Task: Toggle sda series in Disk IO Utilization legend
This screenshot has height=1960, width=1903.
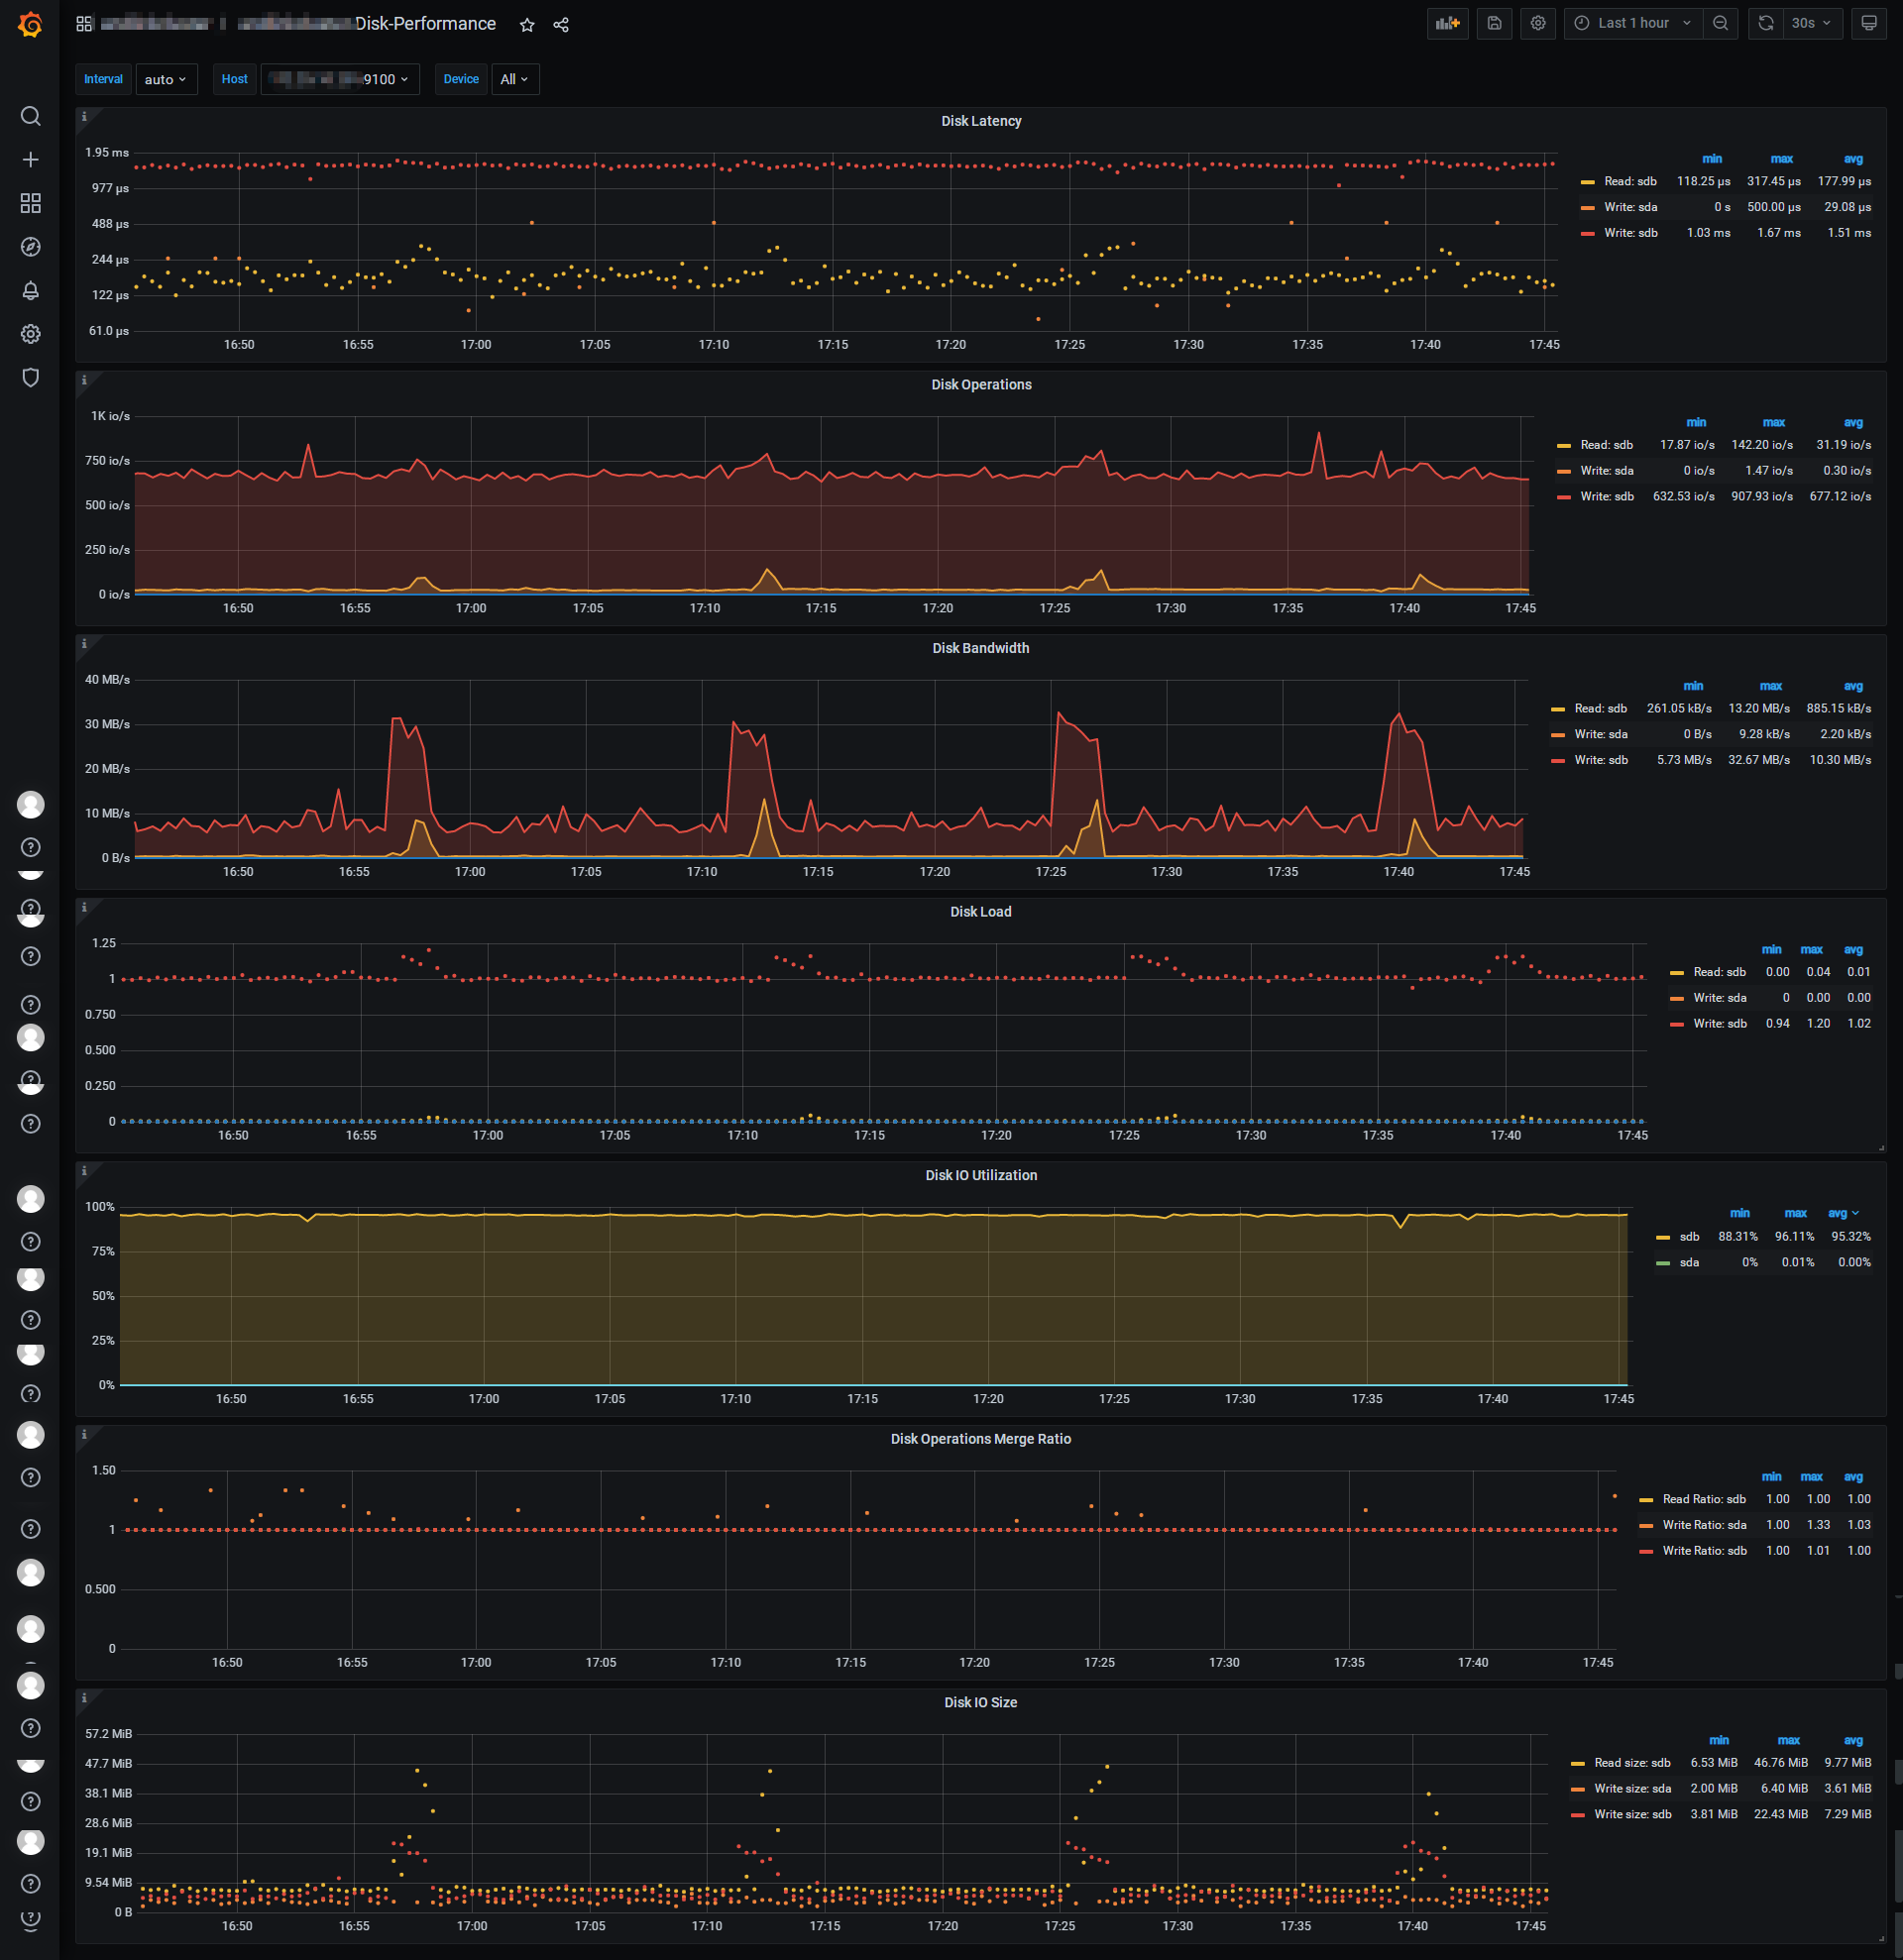Action: click(1688, 1262)
